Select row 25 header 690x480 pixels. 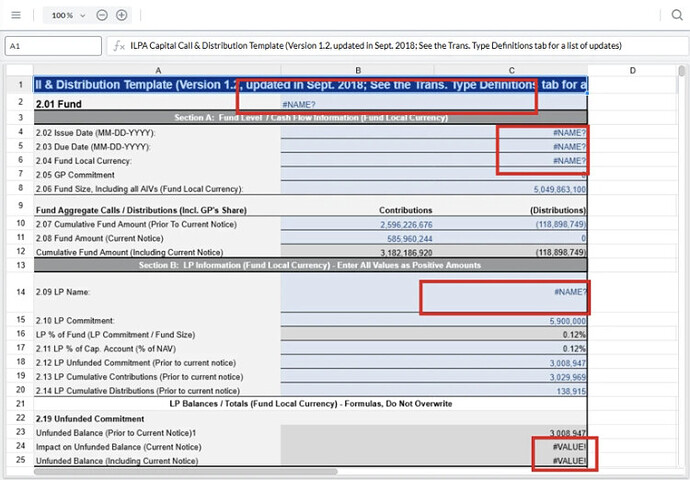click(20, 460)
